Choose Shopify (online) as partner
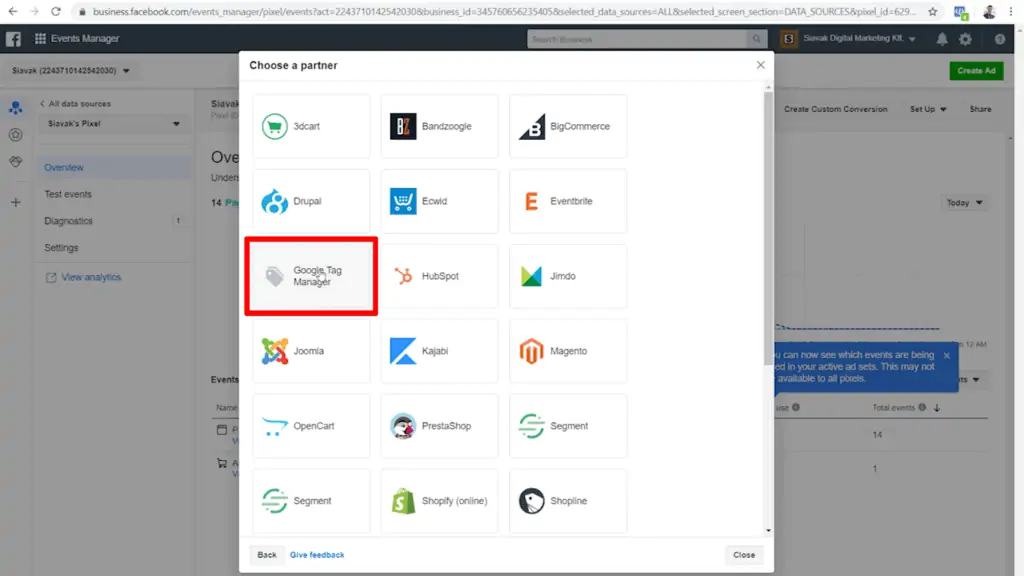The image size is (1024, 576). (x=438, y=501)
